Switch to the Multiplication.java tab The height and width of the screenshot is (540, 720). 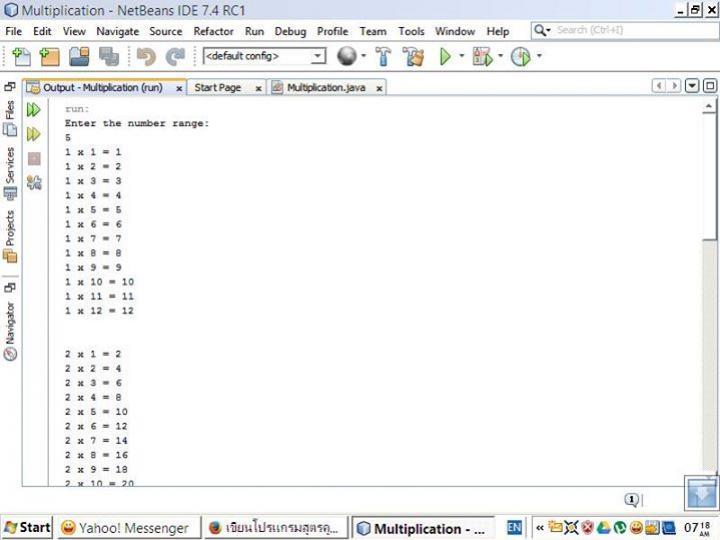click(326, 87)
